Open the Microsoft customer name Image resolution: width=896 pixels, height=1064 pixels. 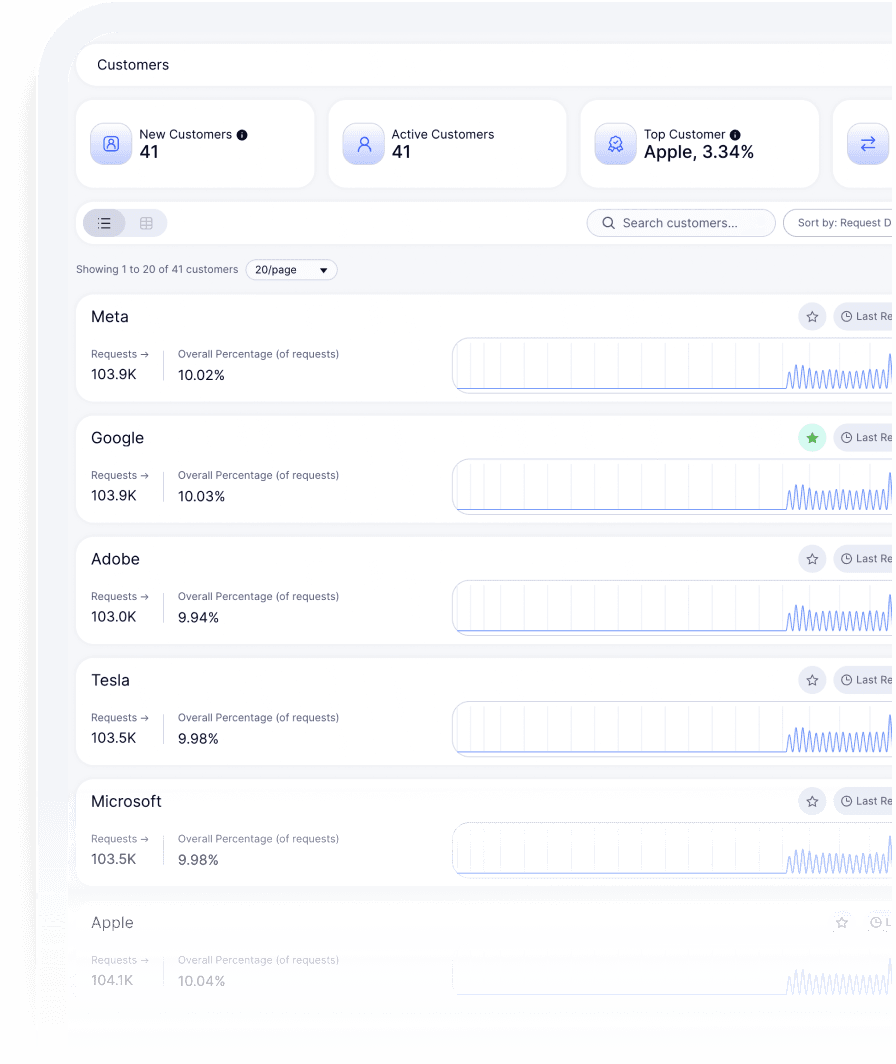click(x=126, y=801)
